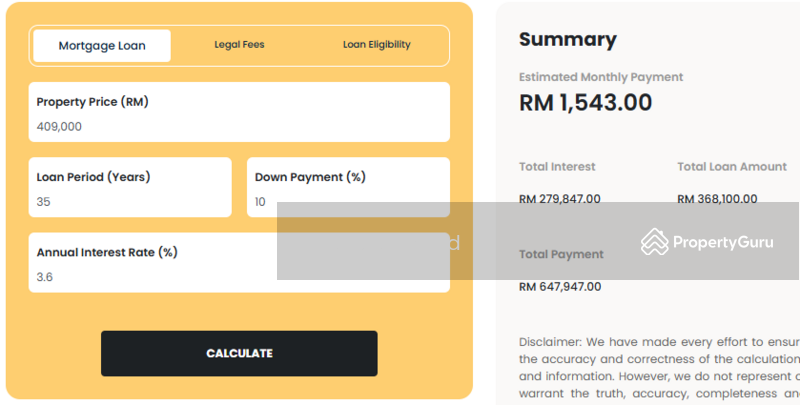Viewport: 800px width, 405px height.
Task: Click the PropertyGuru watermark text
Action: coord(723,242)
